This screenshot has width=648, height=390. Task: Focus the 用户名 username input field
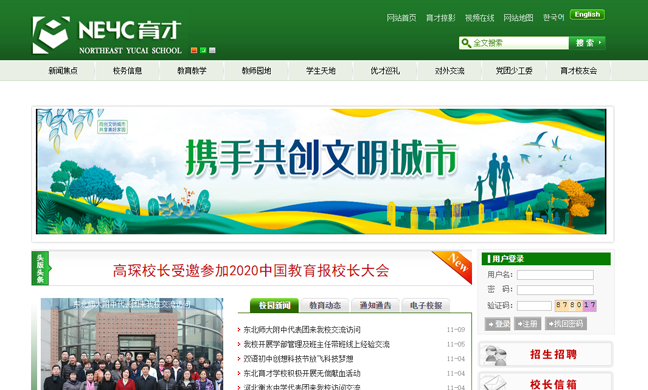555,275
